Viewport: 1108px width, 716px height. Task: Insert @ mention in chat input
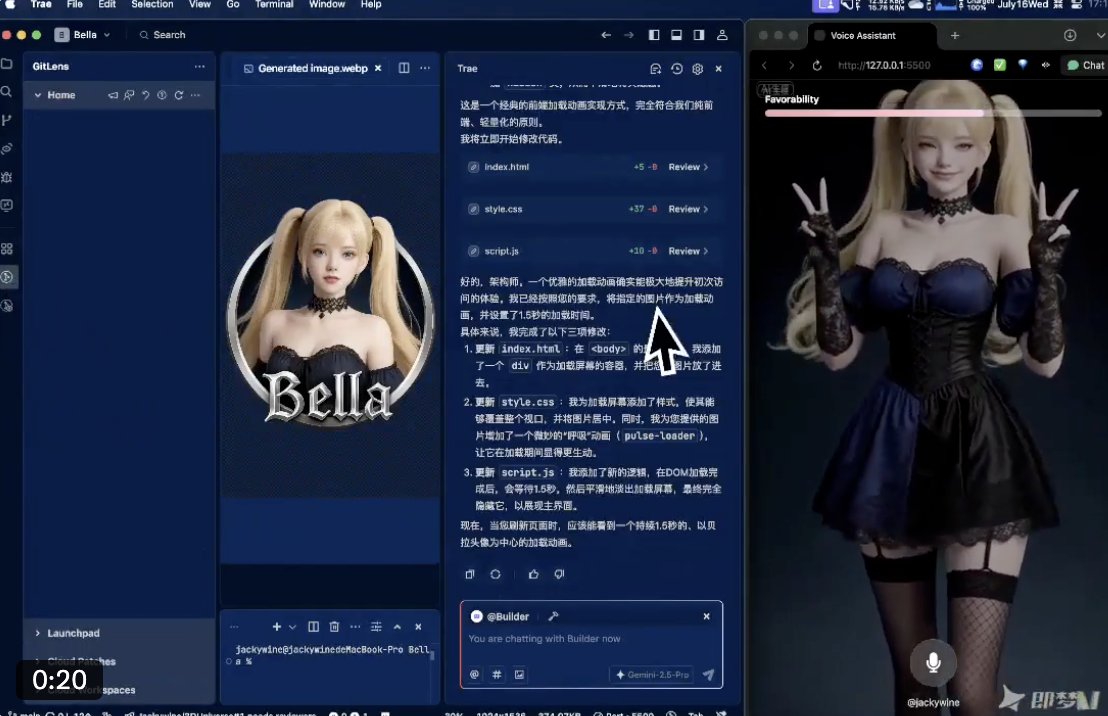[x=475, y=674]
